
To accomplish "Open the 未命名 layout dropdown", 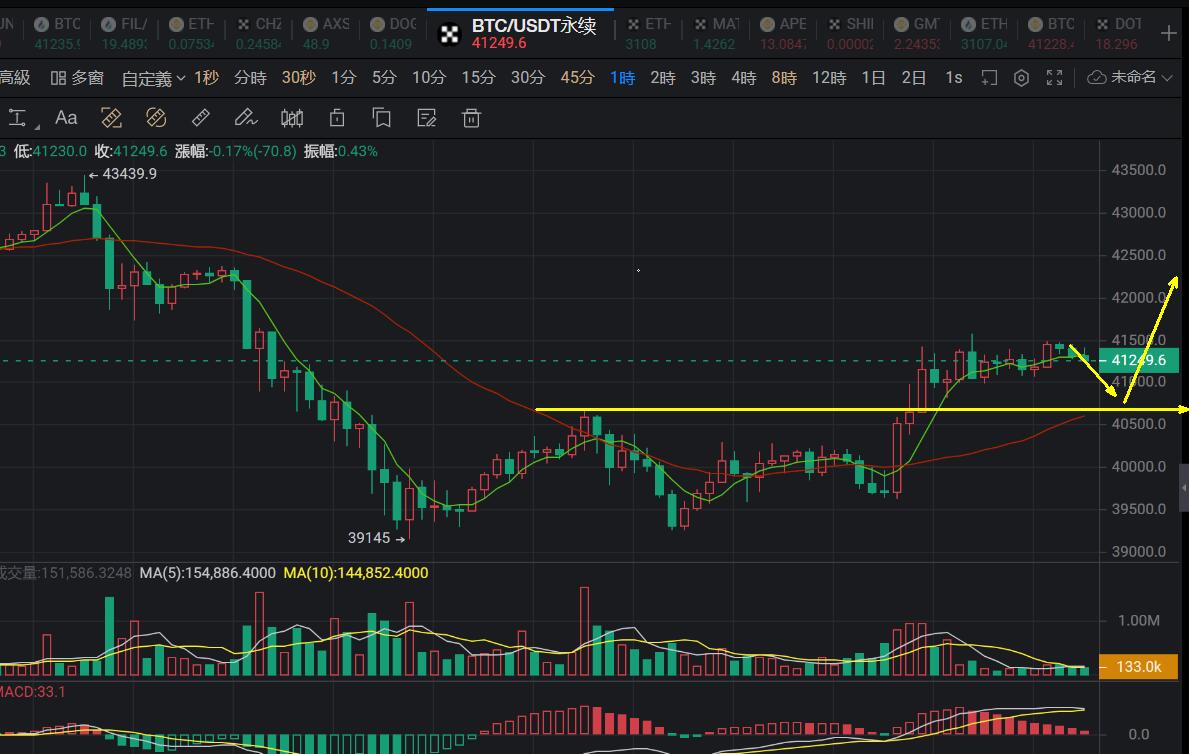I will (x=1130, y=78).
